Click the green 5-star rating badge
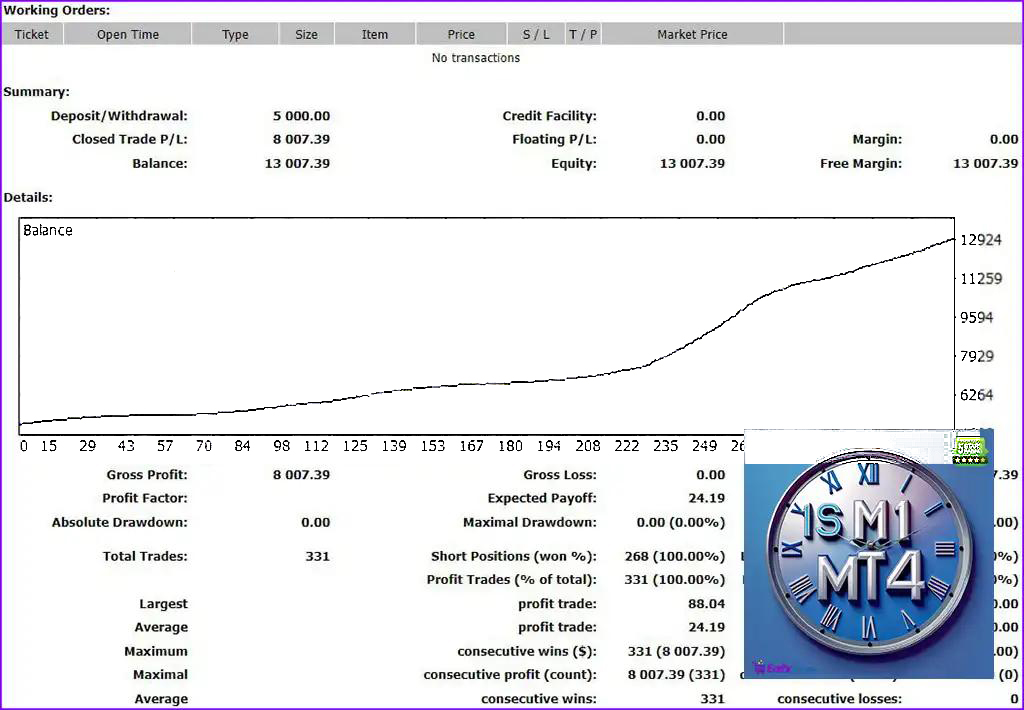 (968, 449)
